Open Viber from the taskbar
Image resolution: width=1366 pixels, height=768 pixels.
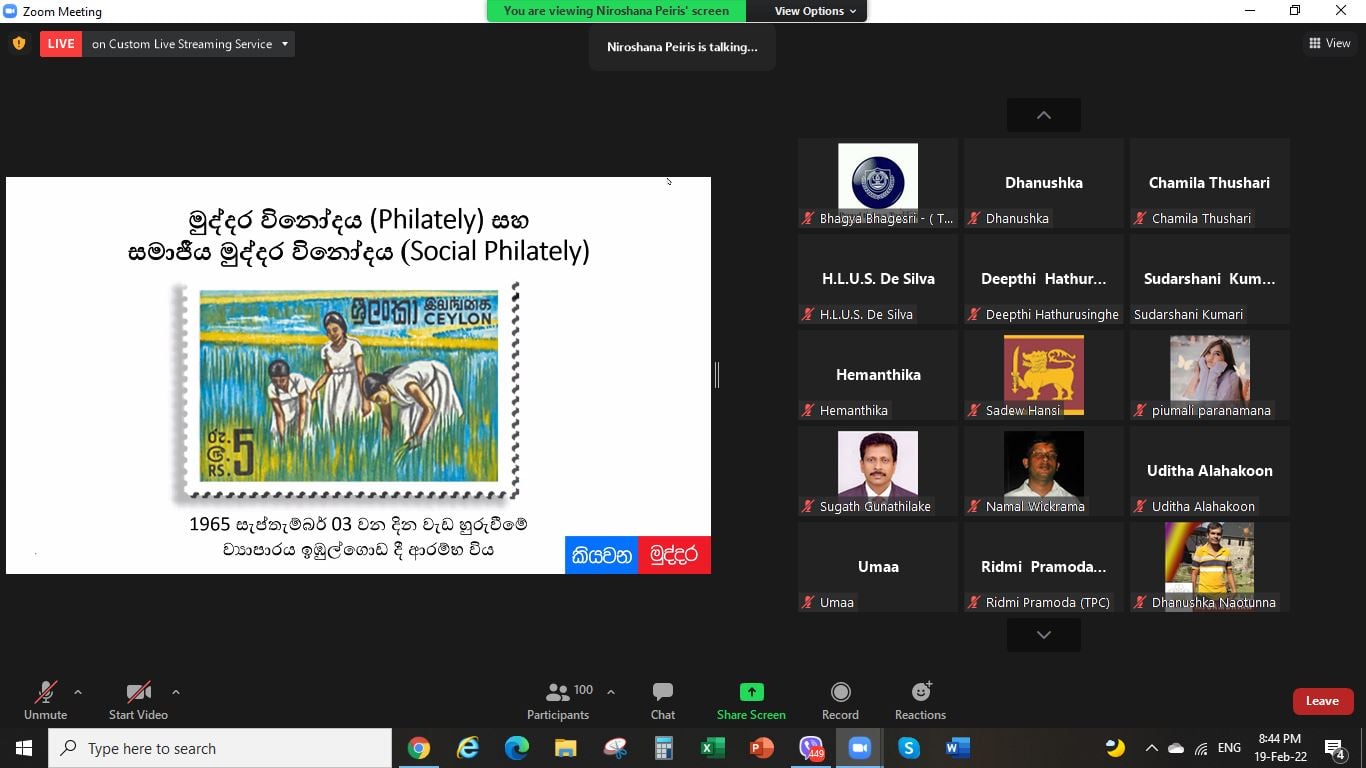(x=811, y=748)
